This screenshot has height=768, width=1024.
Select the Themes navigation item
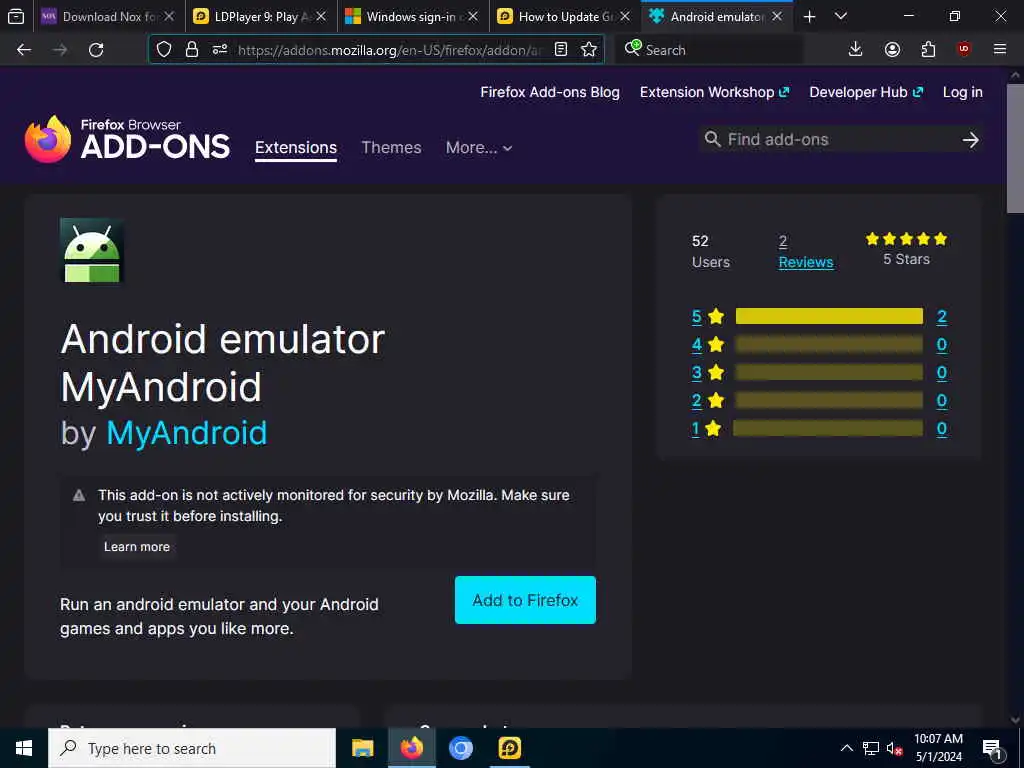391,148
